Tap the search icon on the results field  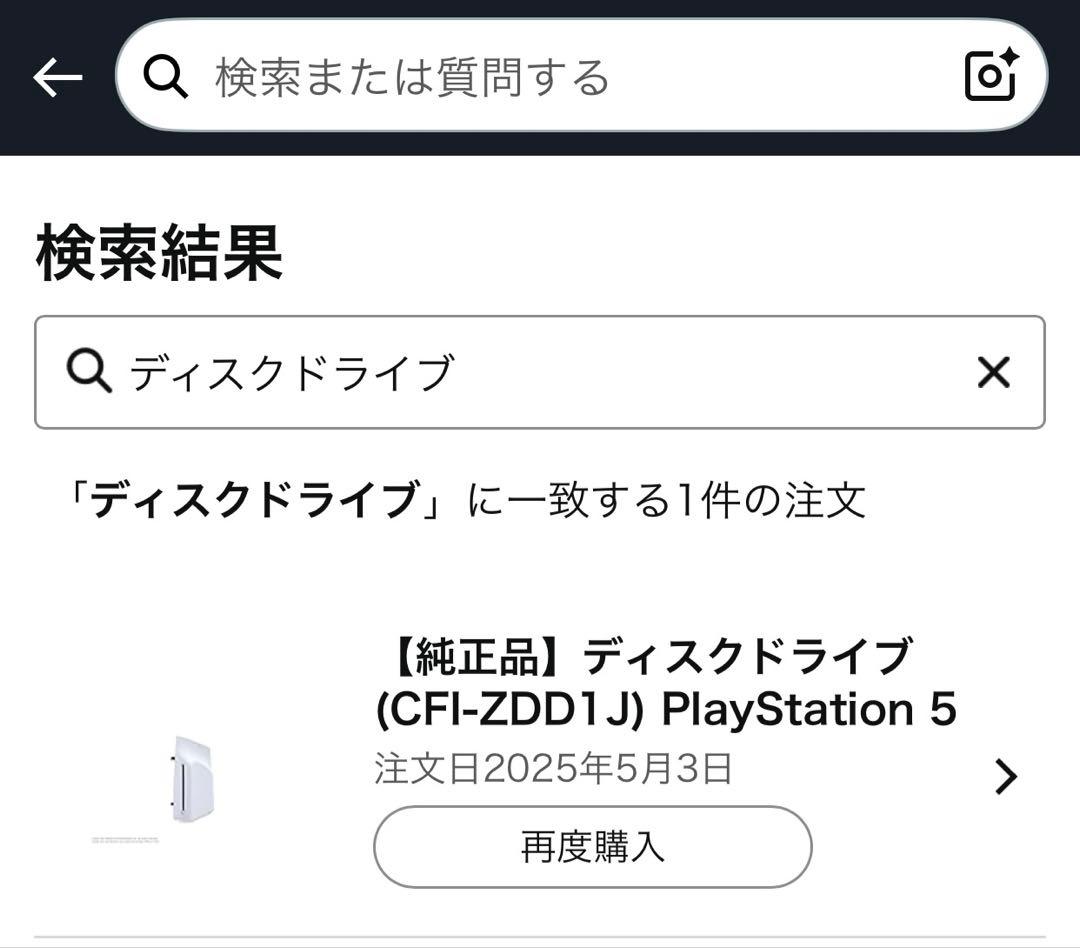click(88, 372)
